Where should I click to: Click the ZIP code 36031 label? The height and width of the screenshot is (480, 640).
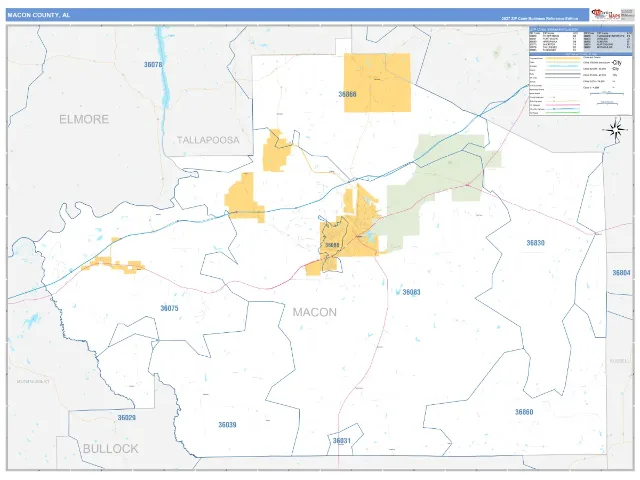point(342,440)
